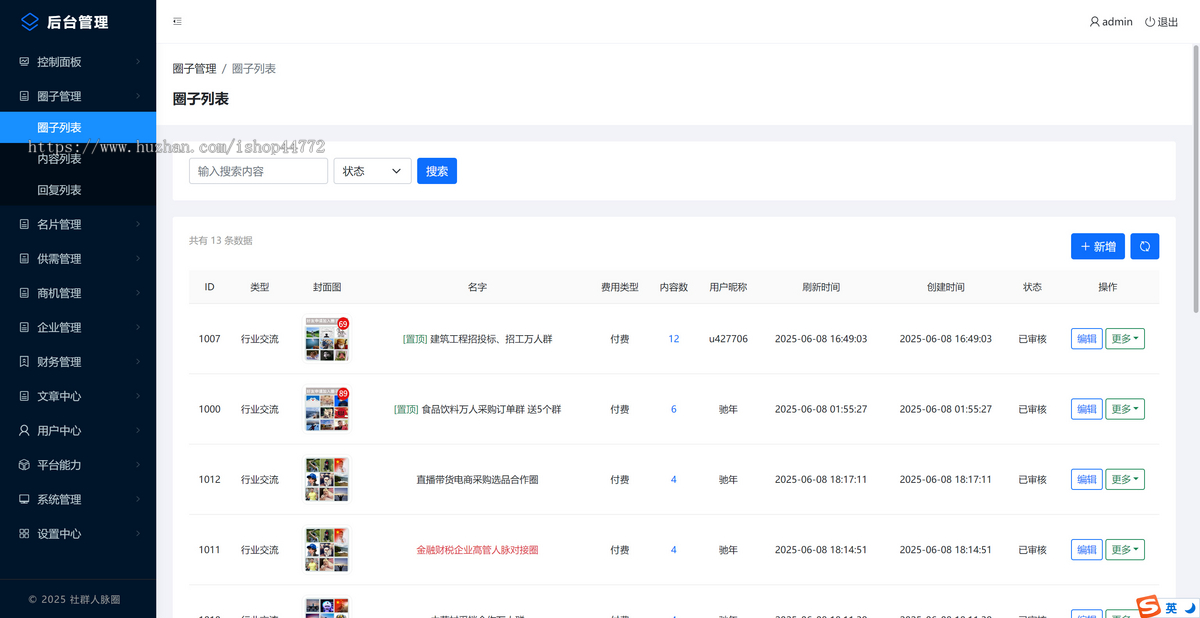Open the 系统管理 menu label
The width and height of the screenshot is (1200, 618).
pyautogui.click(x=59, y=499)
